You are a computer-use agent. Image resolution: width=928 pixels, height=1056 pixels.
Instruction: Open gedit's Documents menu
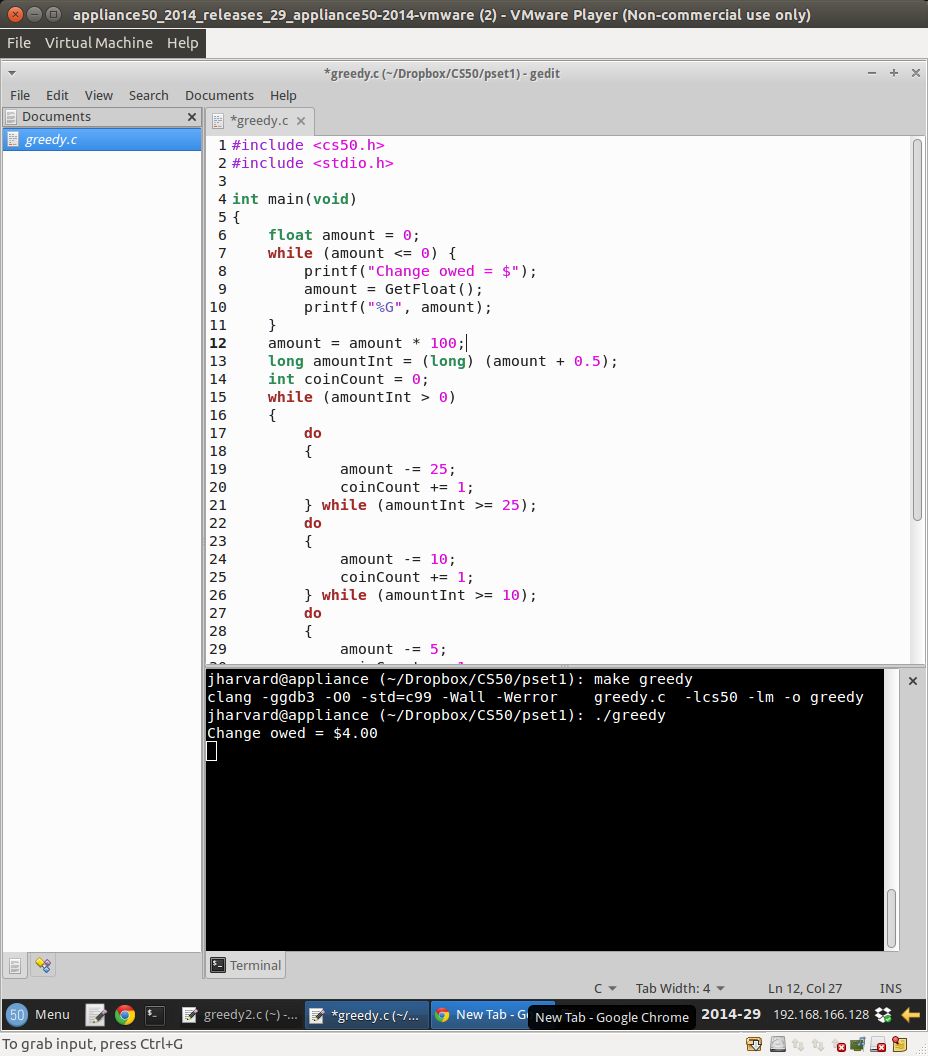[x=219, y=95]
